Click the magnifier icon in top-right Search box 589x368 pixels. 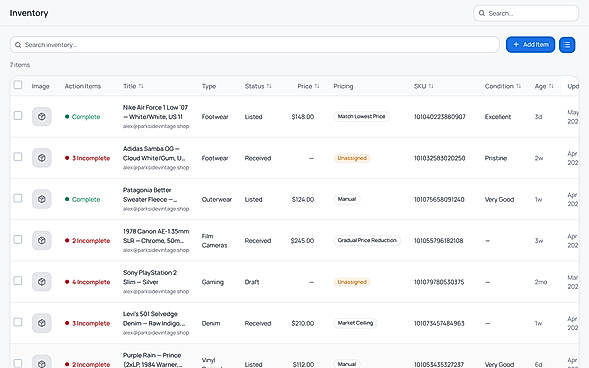pyautogui.click(x=482, y=14)
